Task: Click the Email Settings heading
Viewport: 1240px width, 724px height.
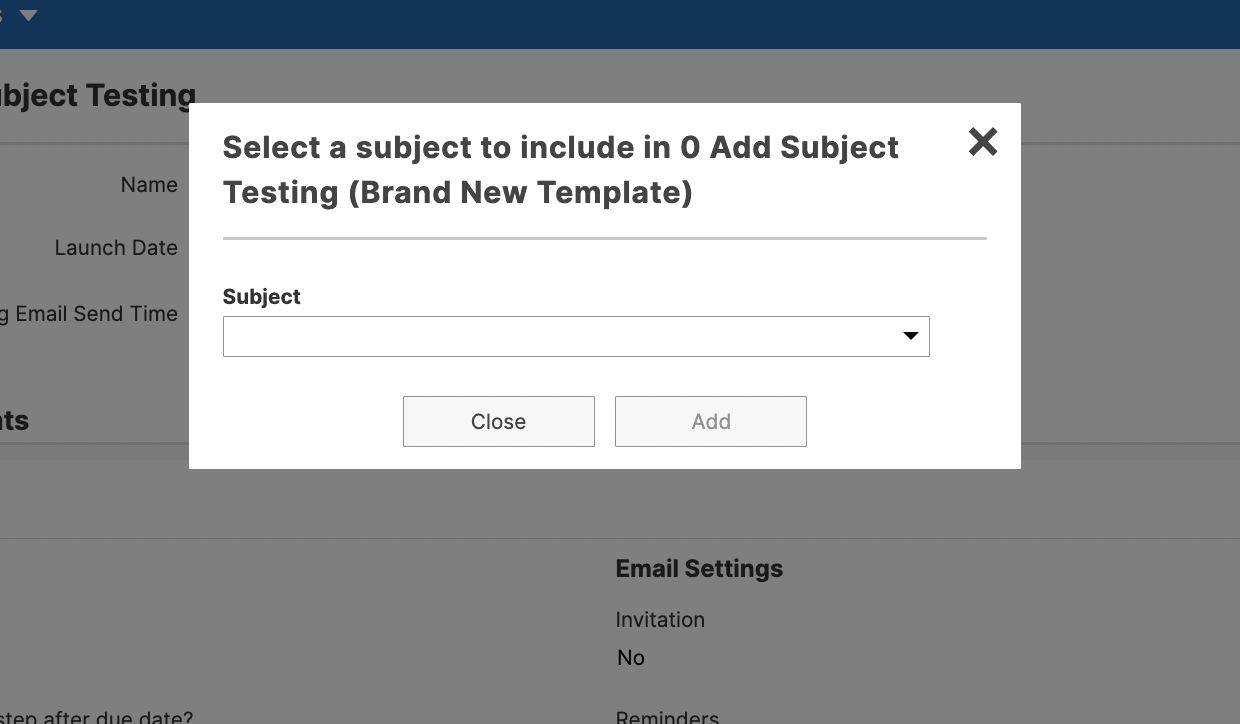Action: [699, 569]
